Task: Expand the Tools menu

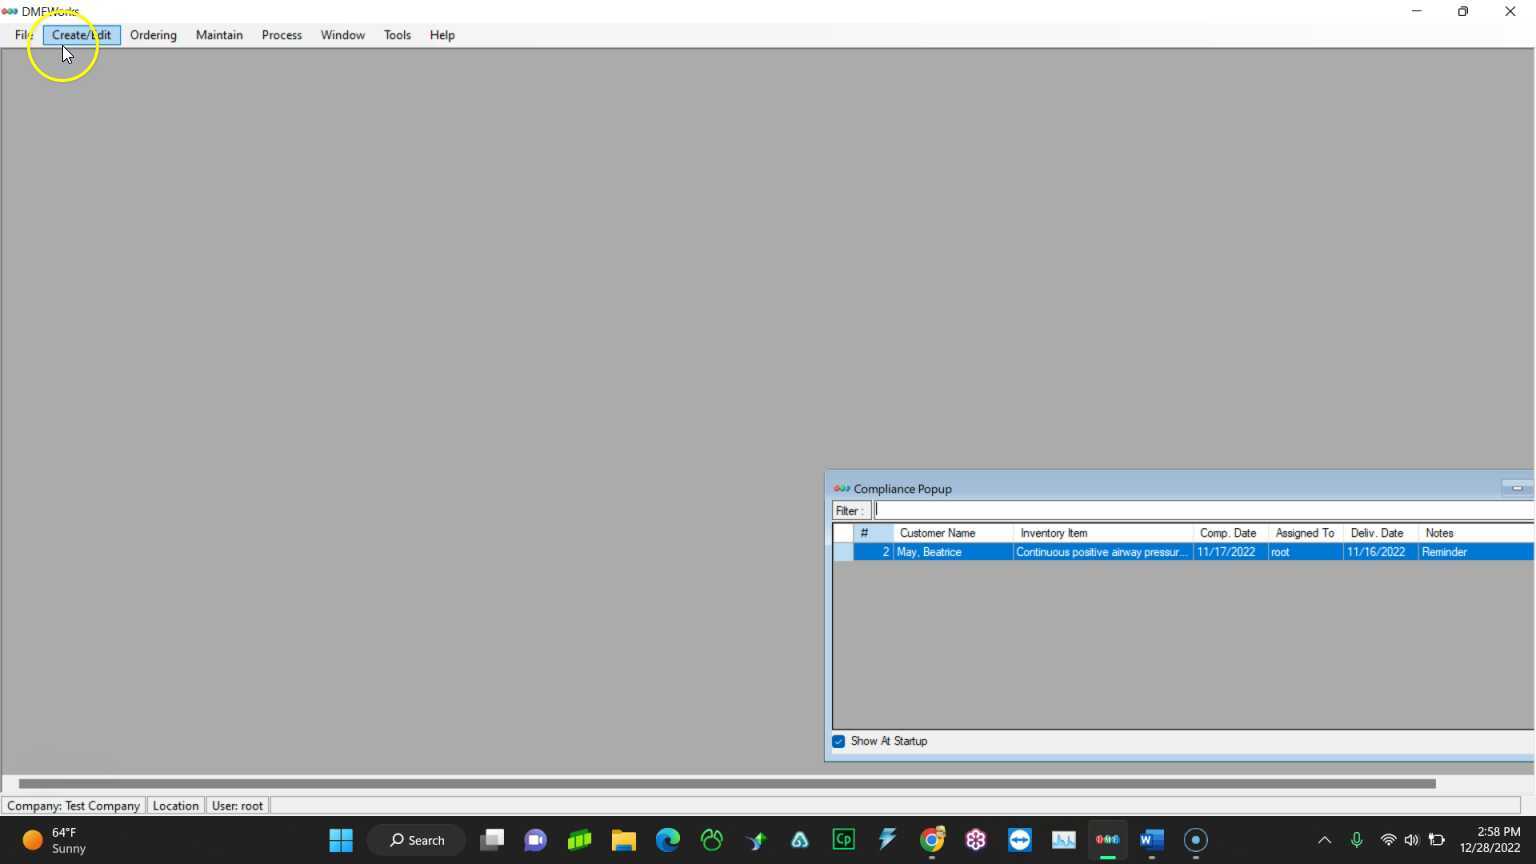Action: point(397,35)
